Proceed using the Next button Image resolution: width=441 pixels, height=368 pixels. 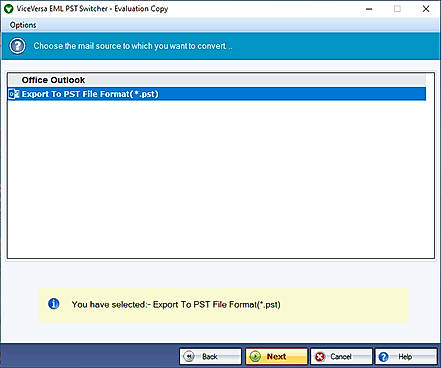276,357
